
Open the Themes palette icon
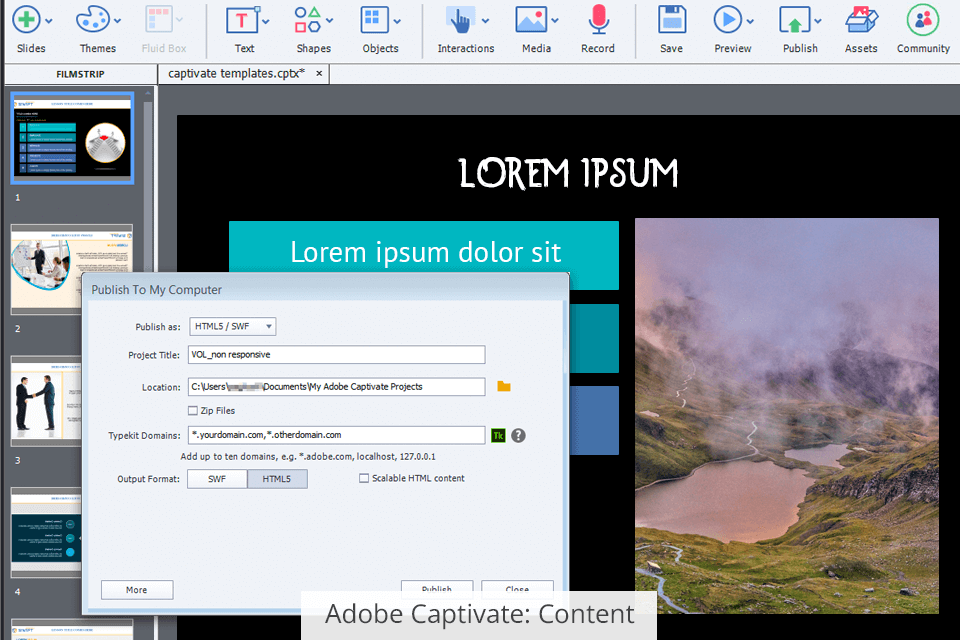tap(92, 20)
